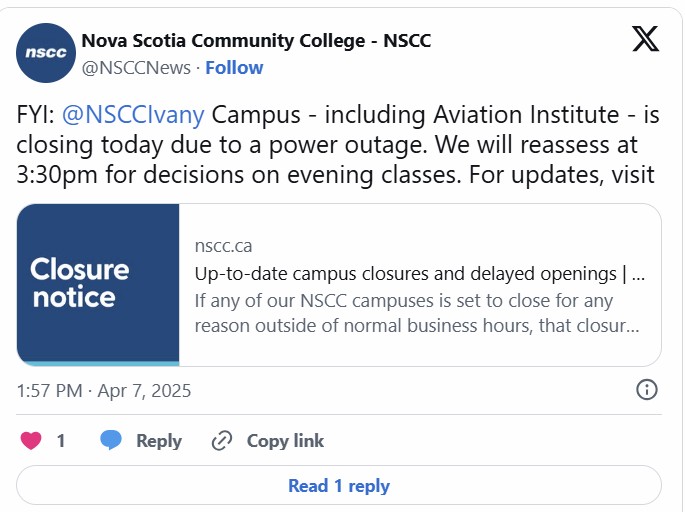The height and width of the screenshot is (512, 685).
Task: Open the nscc.ca domain link in card
Action: pos(223,246)
